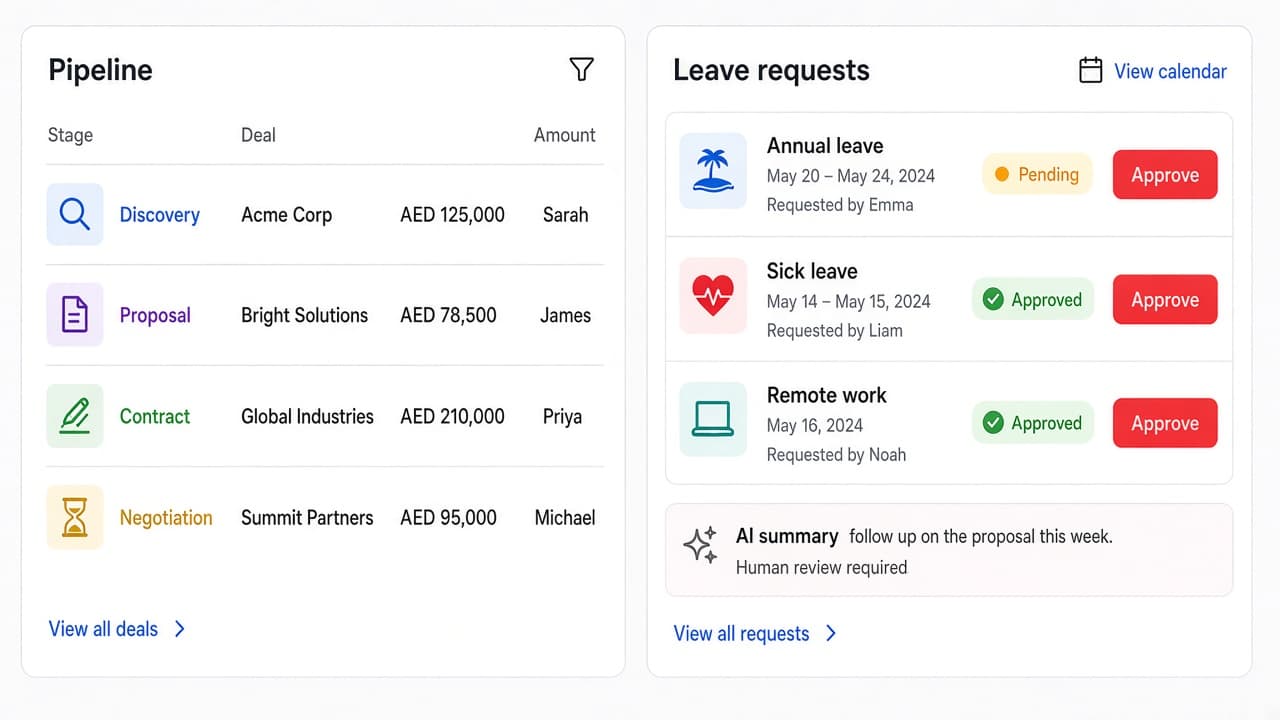The width and height of the screenshot is (1280, 720).
Task: Click the Summit Partners deal name
Action: [x=307, y=518]
